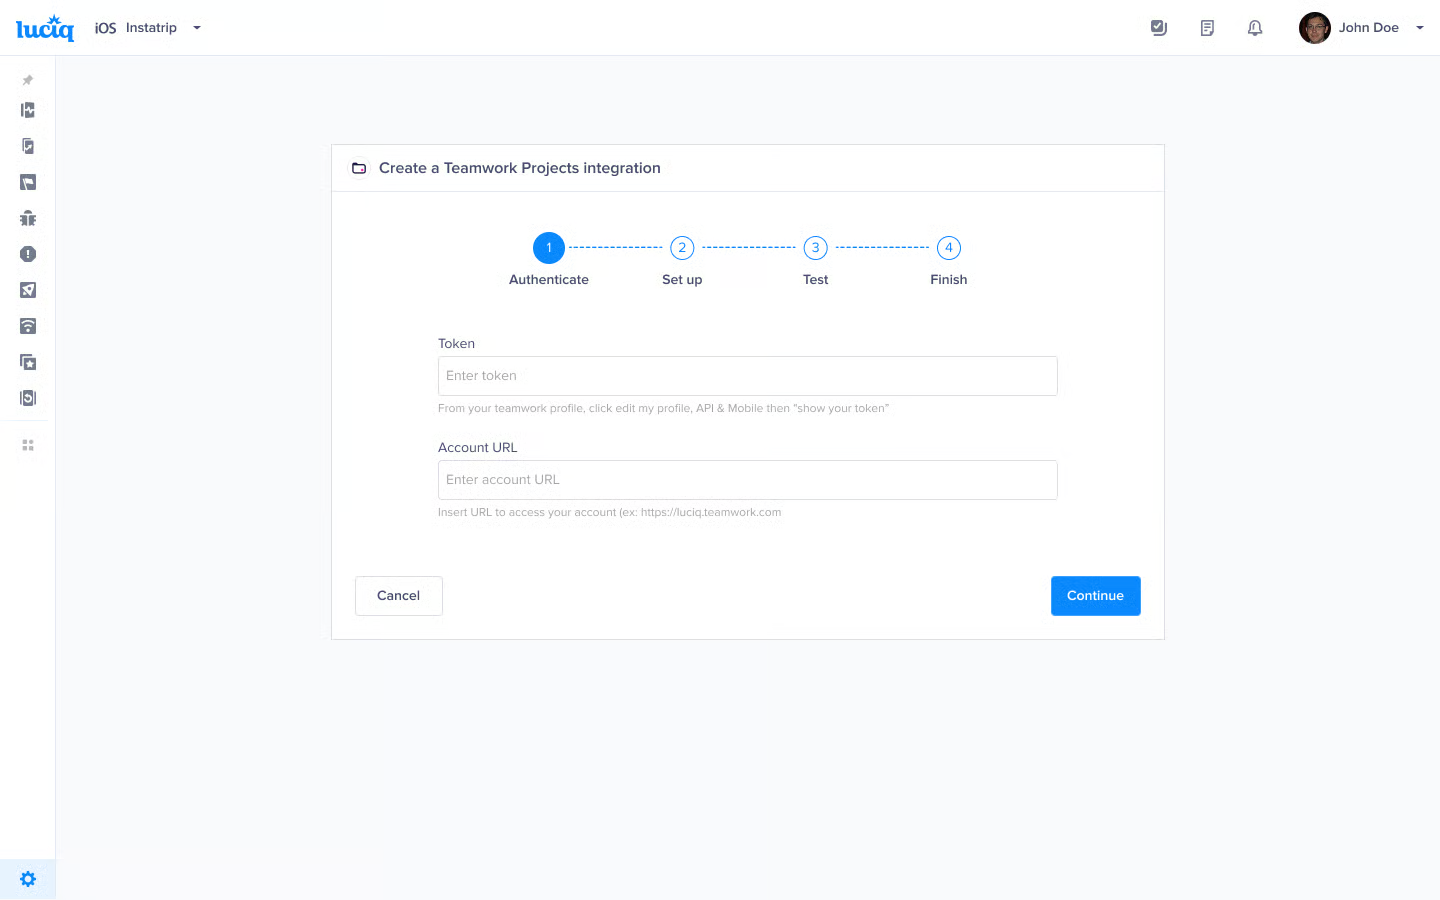The height and width of the screenshot is (900, 1440).
Task: Open the flag icon in the sidebar
Action: point(28,182)
